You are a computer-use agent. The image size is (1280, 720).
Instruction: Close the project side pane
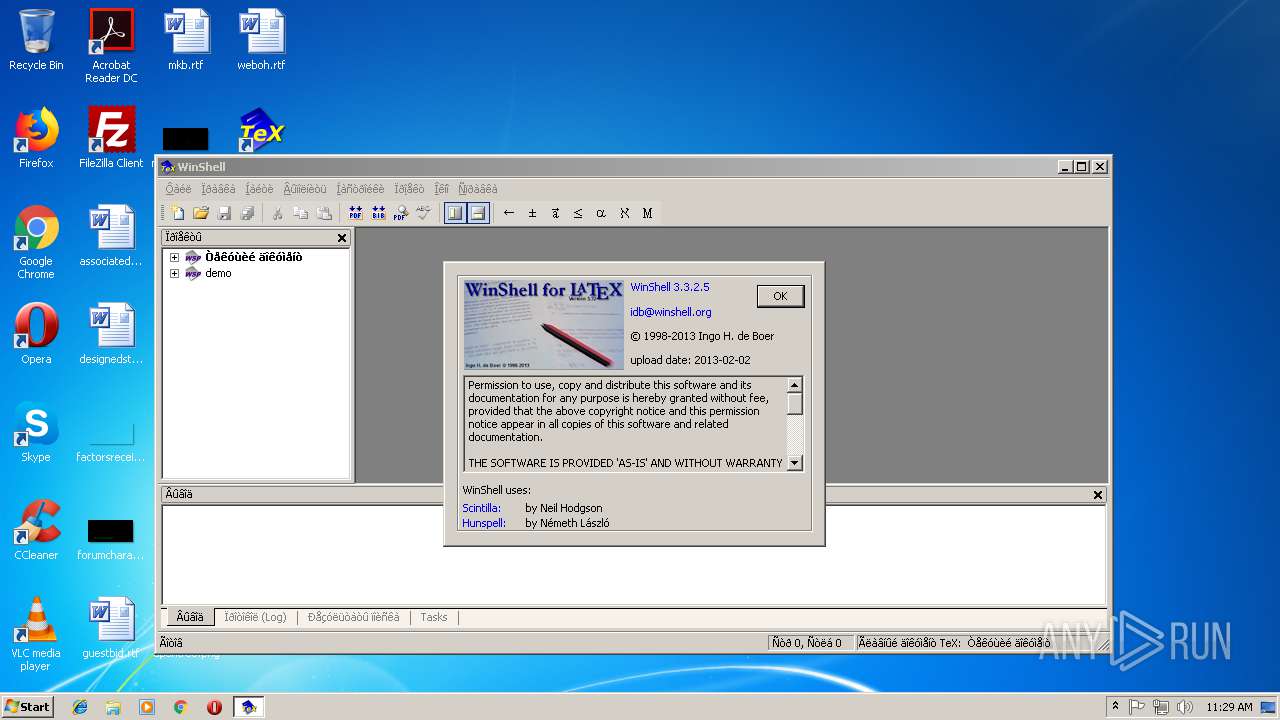pyautogui.click(x=342, y=238)
